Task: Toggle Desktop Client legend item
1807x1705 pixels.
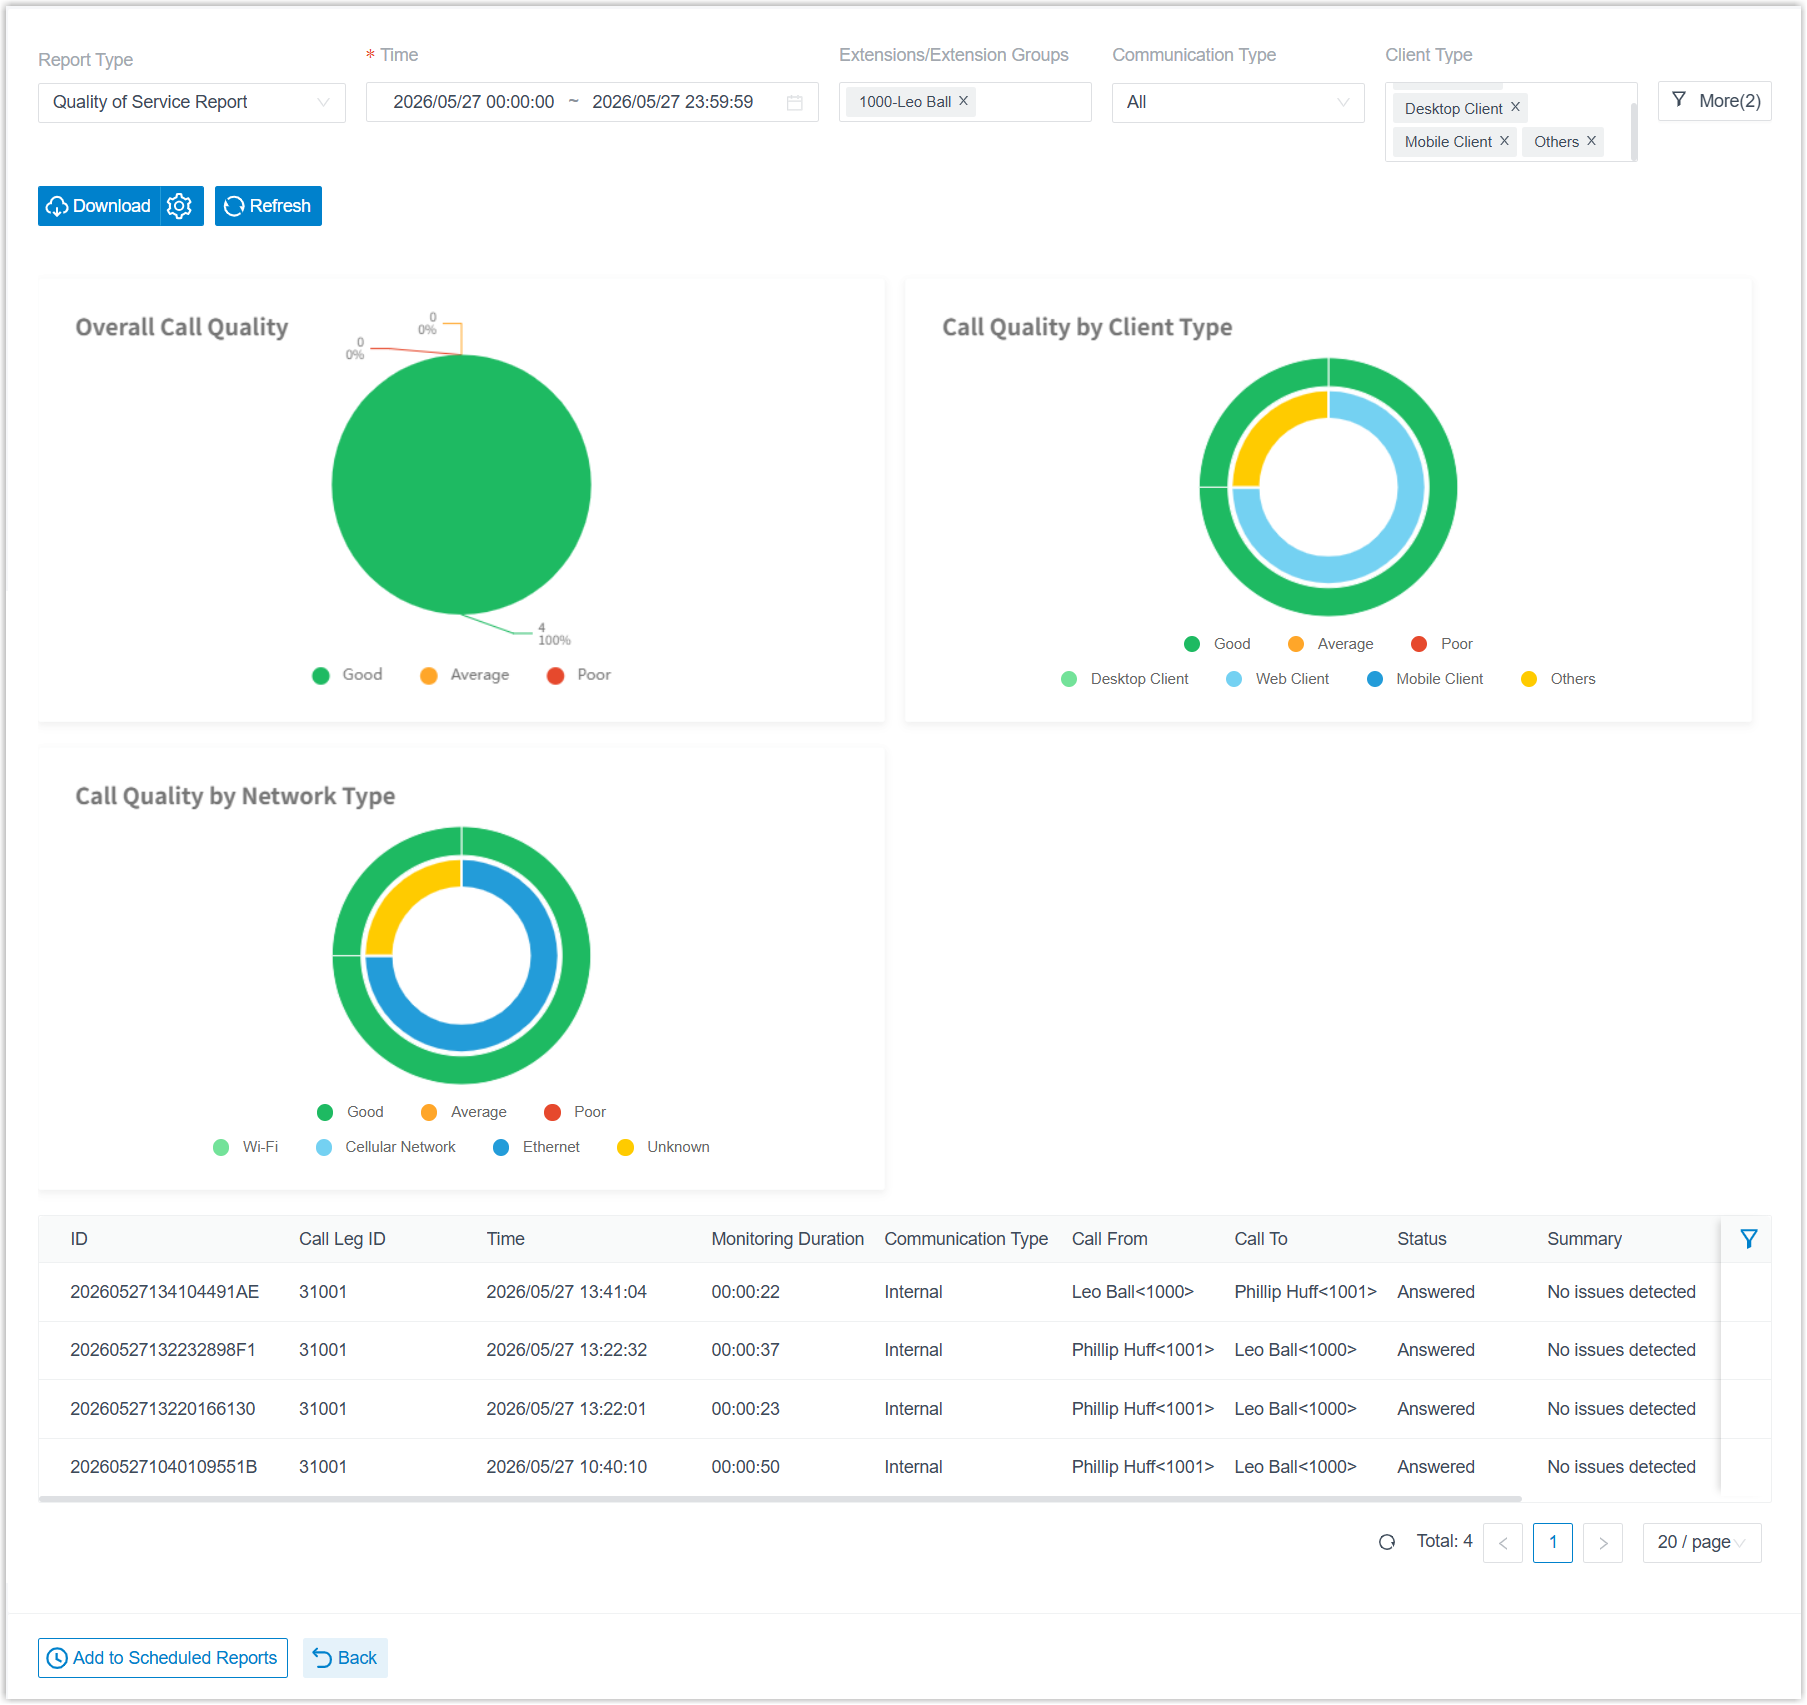Action: (x=1125, y=679)
